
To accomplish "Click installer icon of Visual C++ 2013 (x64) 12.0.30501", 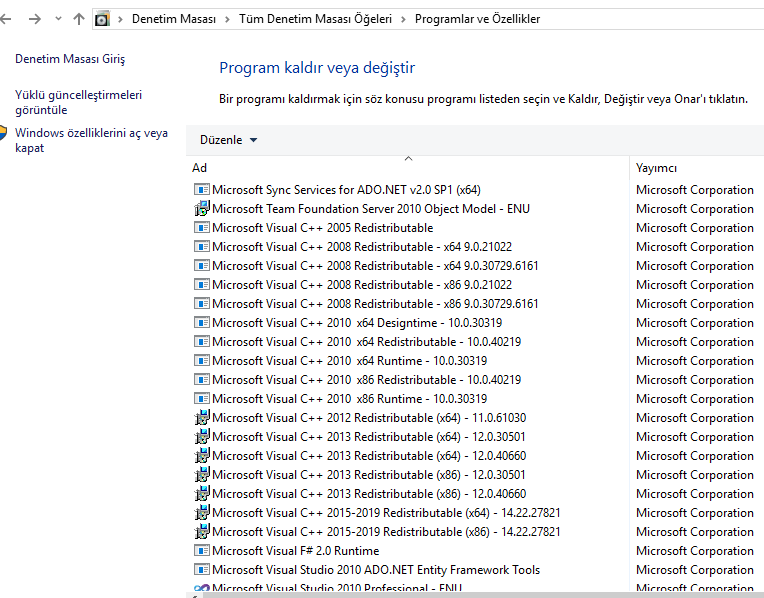I will coord(202,437).
